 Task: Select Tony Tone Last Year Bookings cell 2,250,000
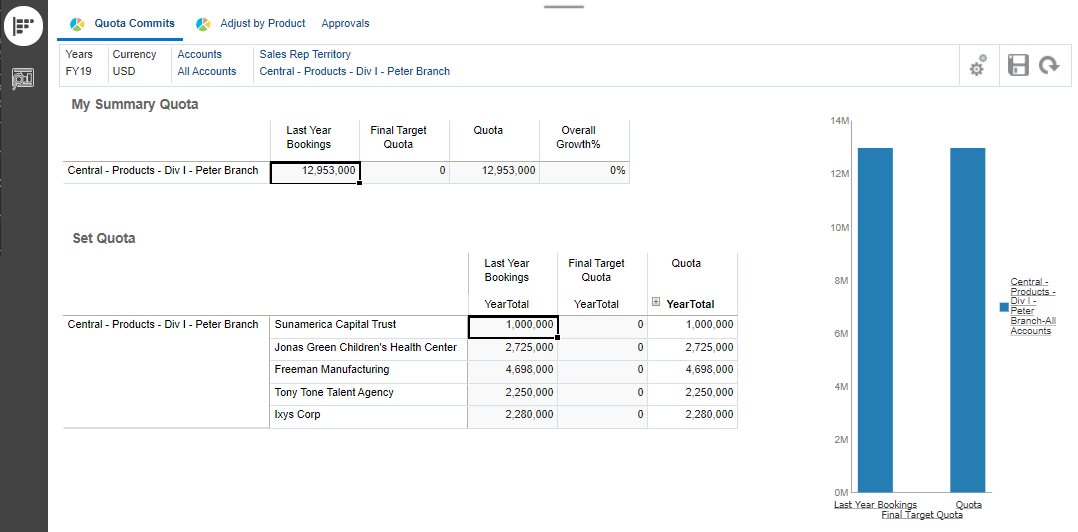tap(513, 395)
